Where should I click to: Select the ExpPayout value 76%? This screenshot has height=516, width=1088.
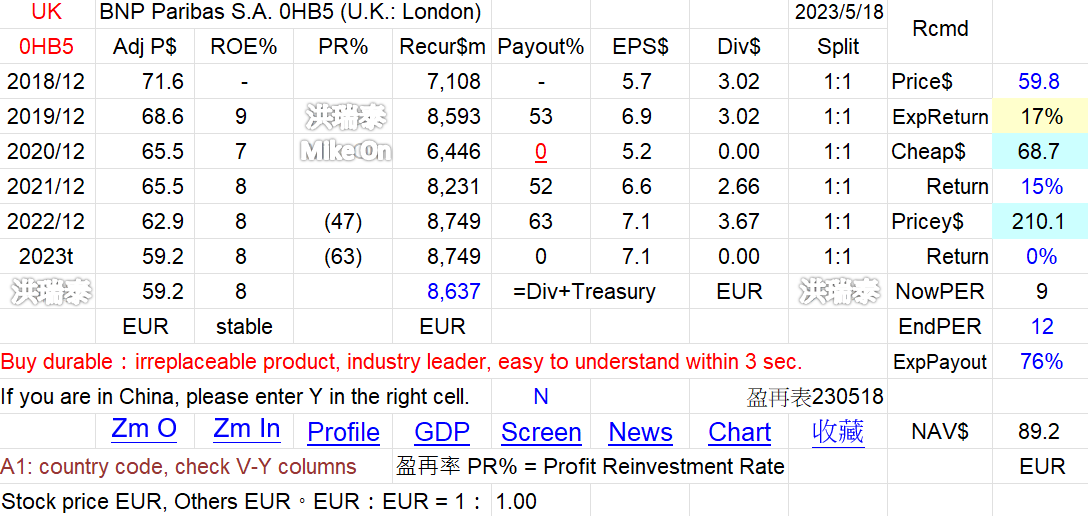click(1039, 361)
